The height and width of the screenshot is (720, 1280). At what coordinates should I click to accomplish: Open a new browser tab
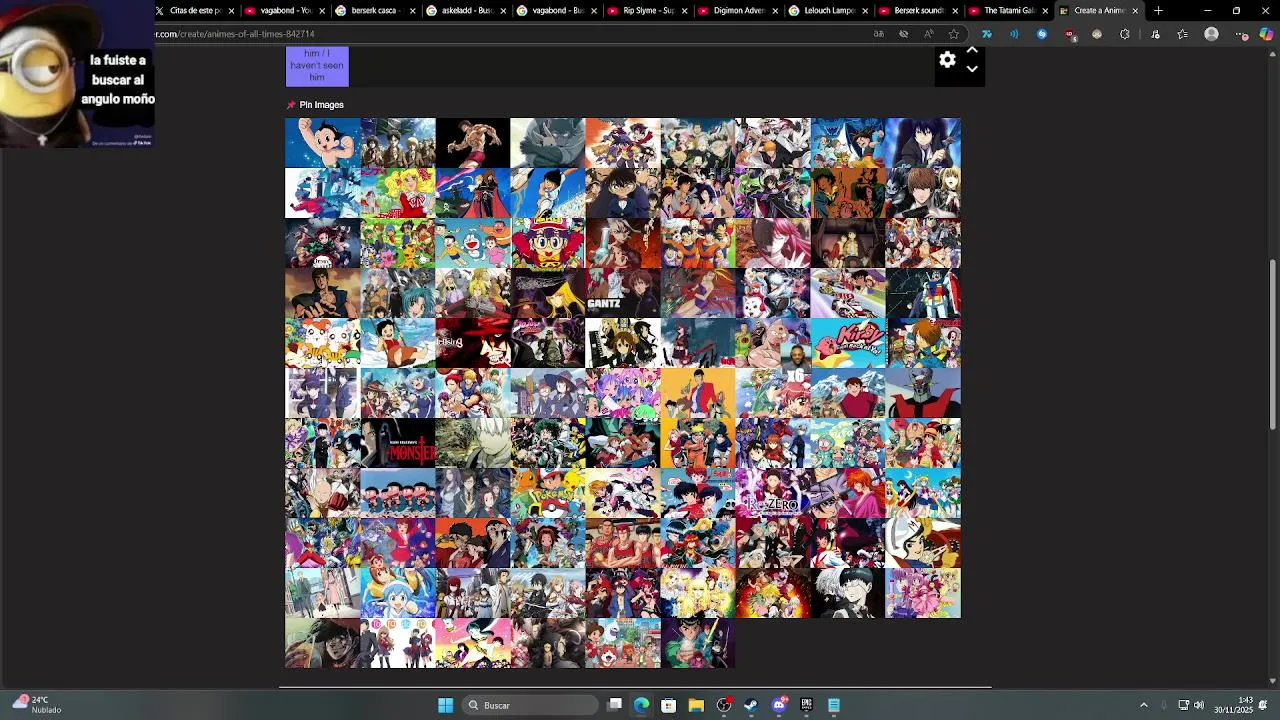[x=1158, y=11]
